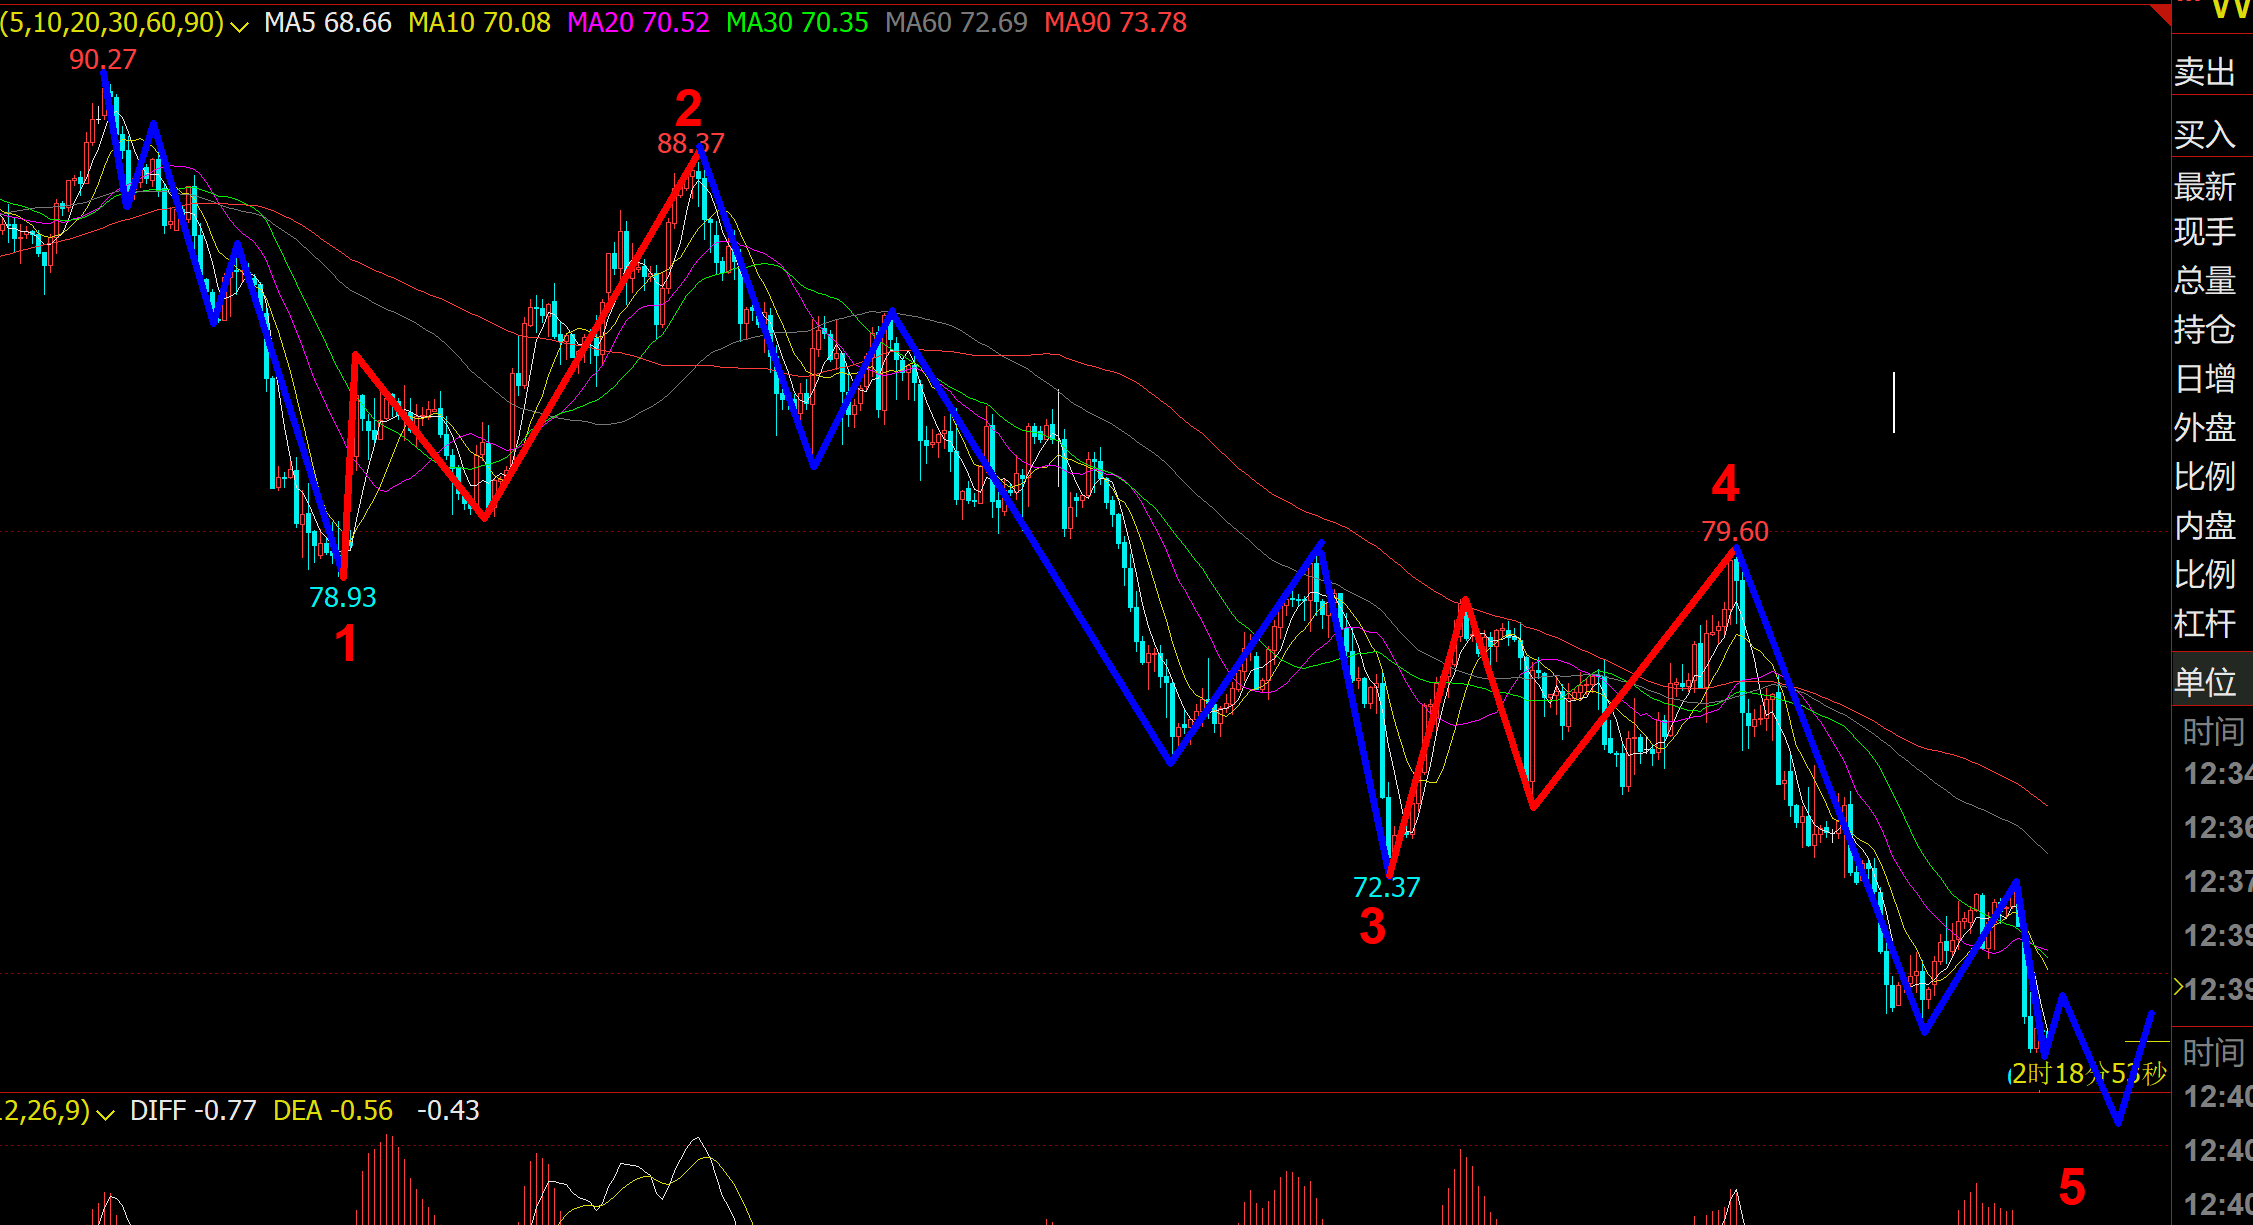Open the MA parameters (5,10,20,30,60,90) dropdown arrow
This screenshot has width=2253, height=1225.
point(239,25)
